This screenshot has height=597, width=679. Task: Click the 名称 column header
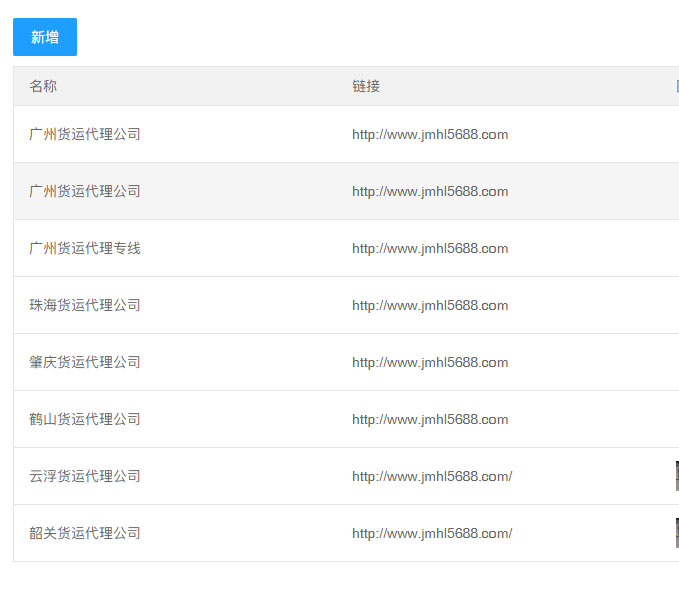(x=43, y=87)
